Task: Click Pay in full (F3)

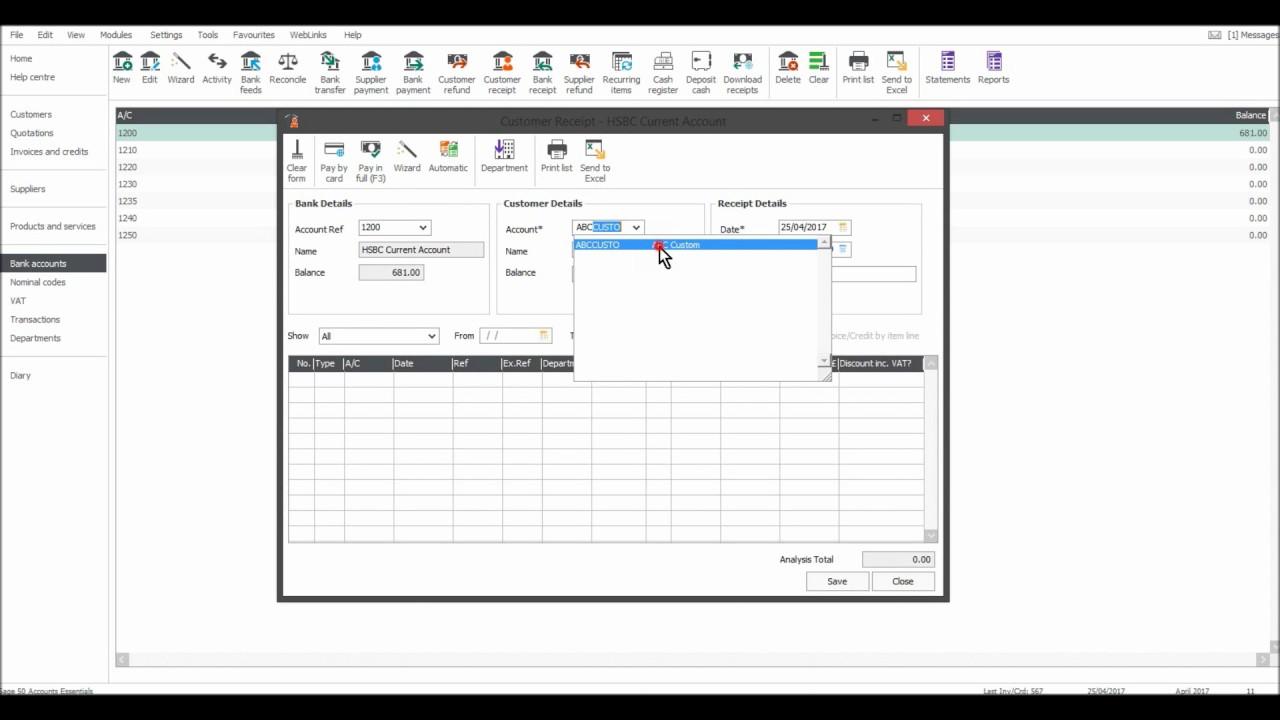Action: click(x=371, y=161)
